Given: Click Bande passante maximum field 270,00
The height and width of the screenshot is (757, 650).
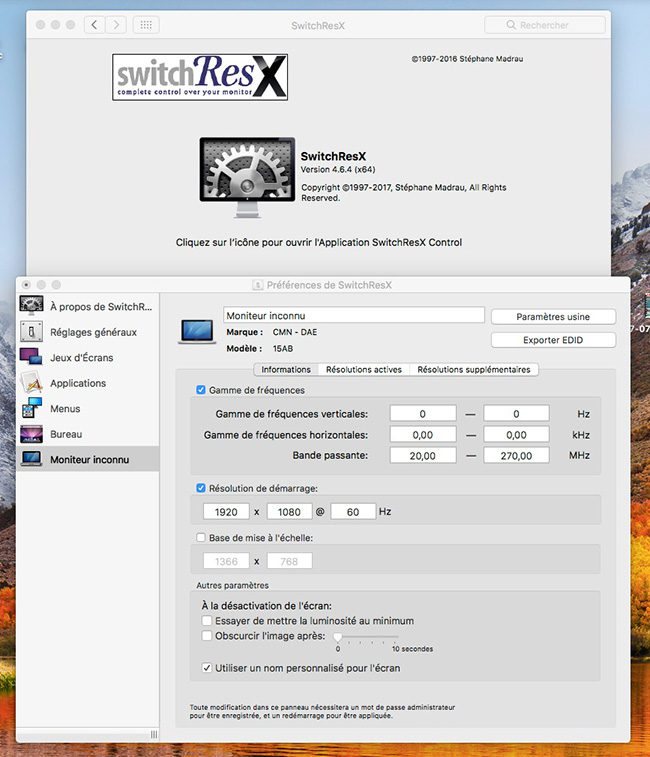Looking at the screenshot, I should click(x=516, y=456).
